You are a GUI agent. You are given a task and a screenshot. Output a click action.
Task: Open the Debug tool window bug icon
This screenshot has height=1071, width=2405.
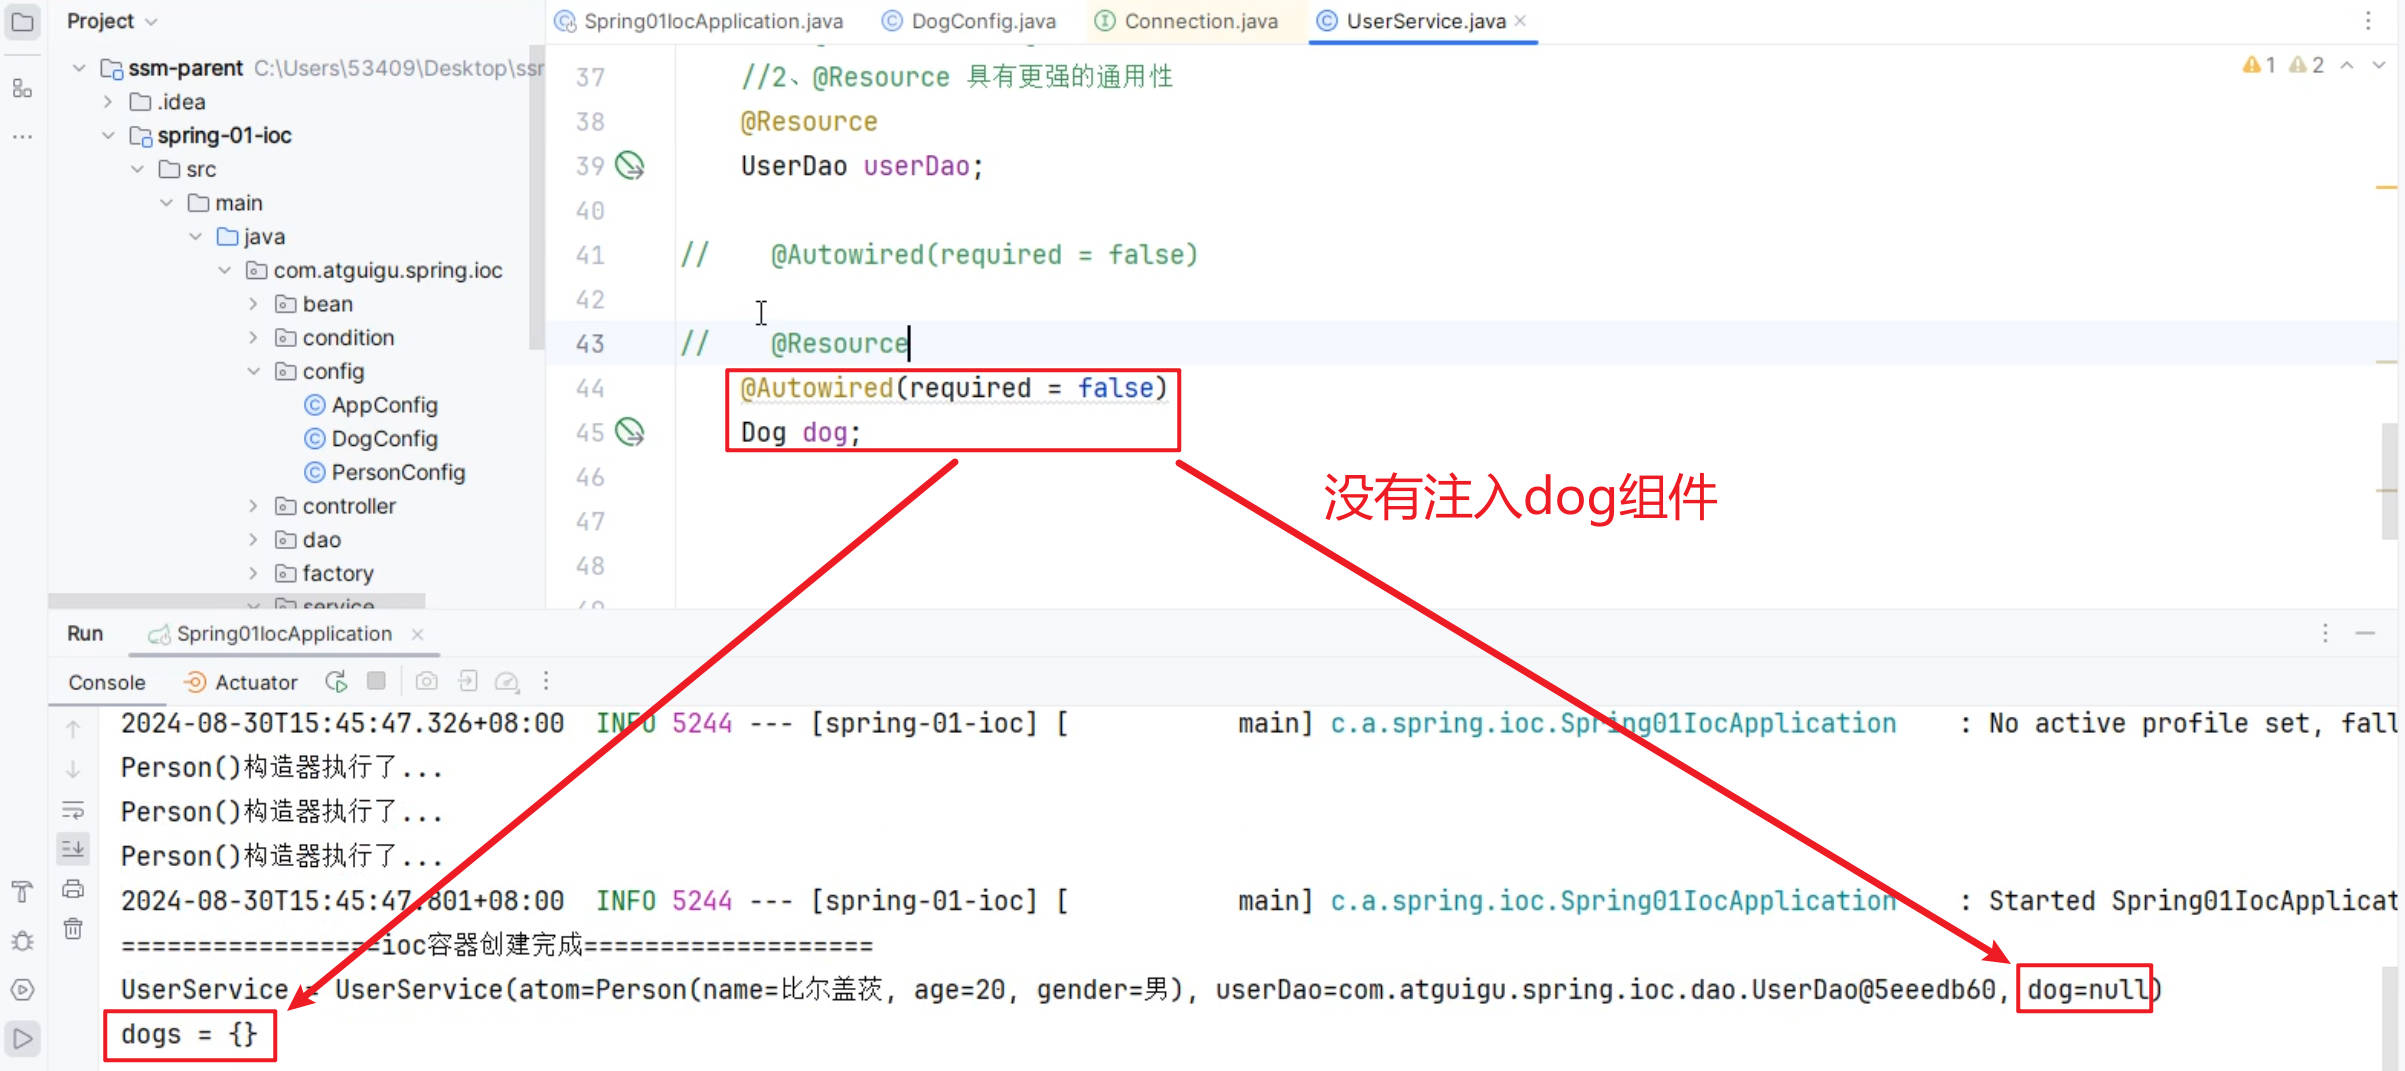22,941
